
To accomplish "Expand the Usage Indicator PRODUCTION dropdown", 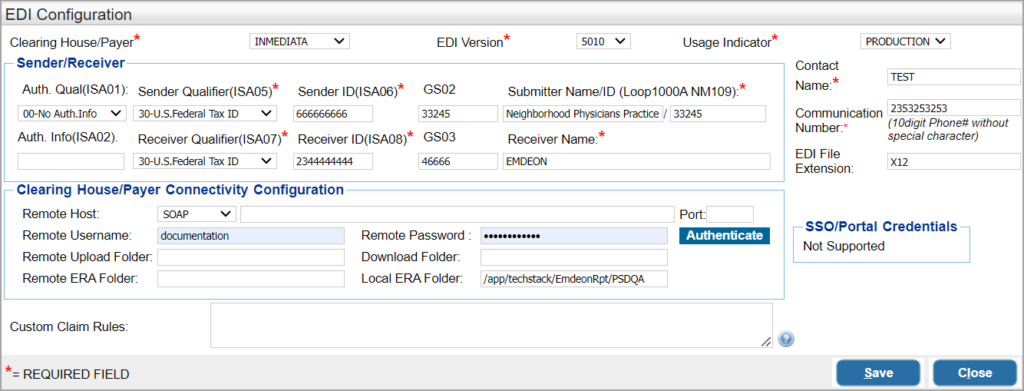I will point(905,41).
